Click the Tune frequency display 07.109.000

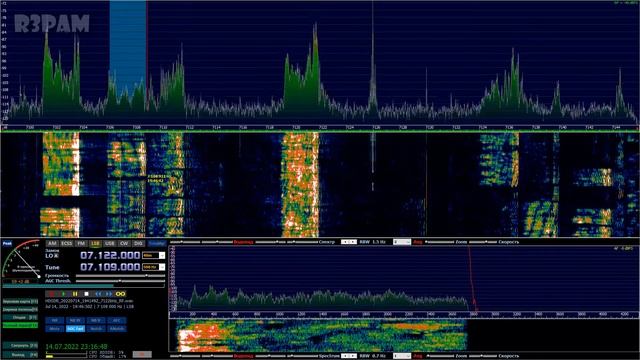(110, 267)
